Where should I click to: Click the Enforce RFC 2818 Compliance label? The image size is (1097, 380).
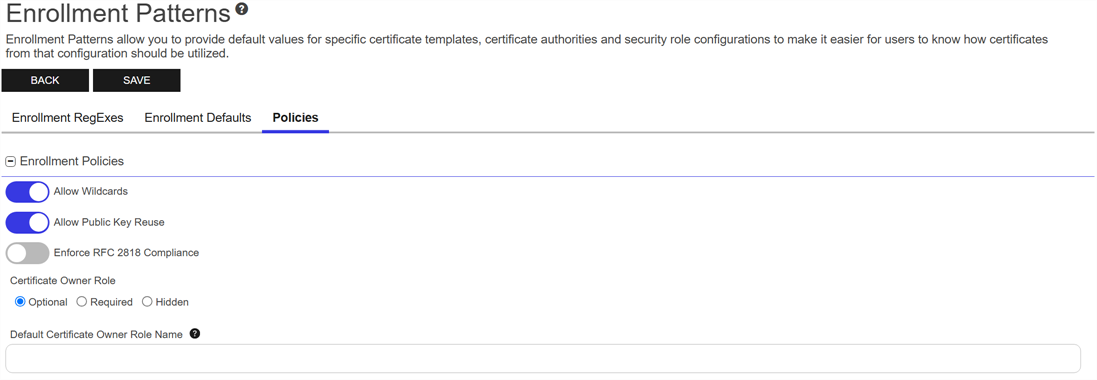[126, 253]
